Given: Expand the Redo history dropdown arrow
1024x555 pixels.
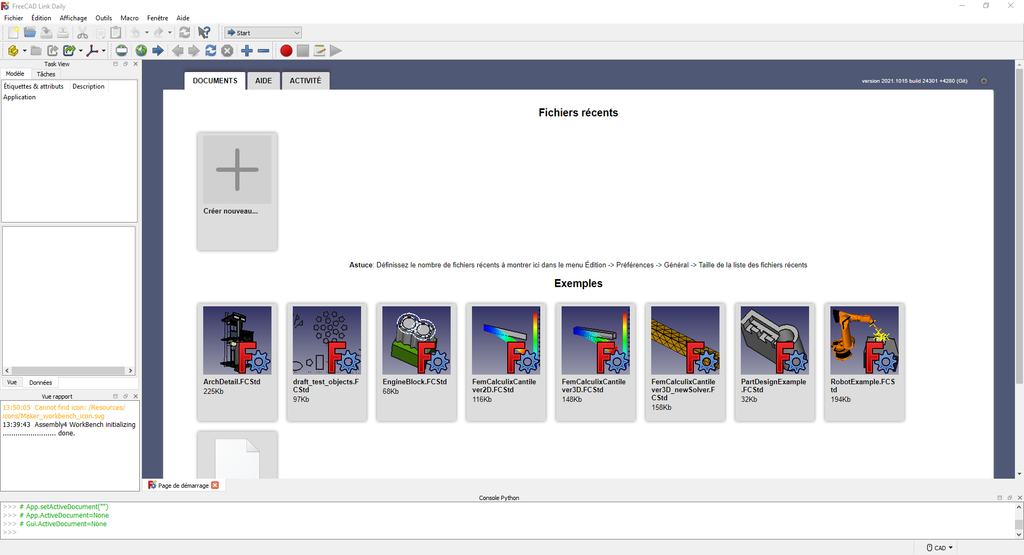Looking at the screenshot, I should (x=170, y=32).
